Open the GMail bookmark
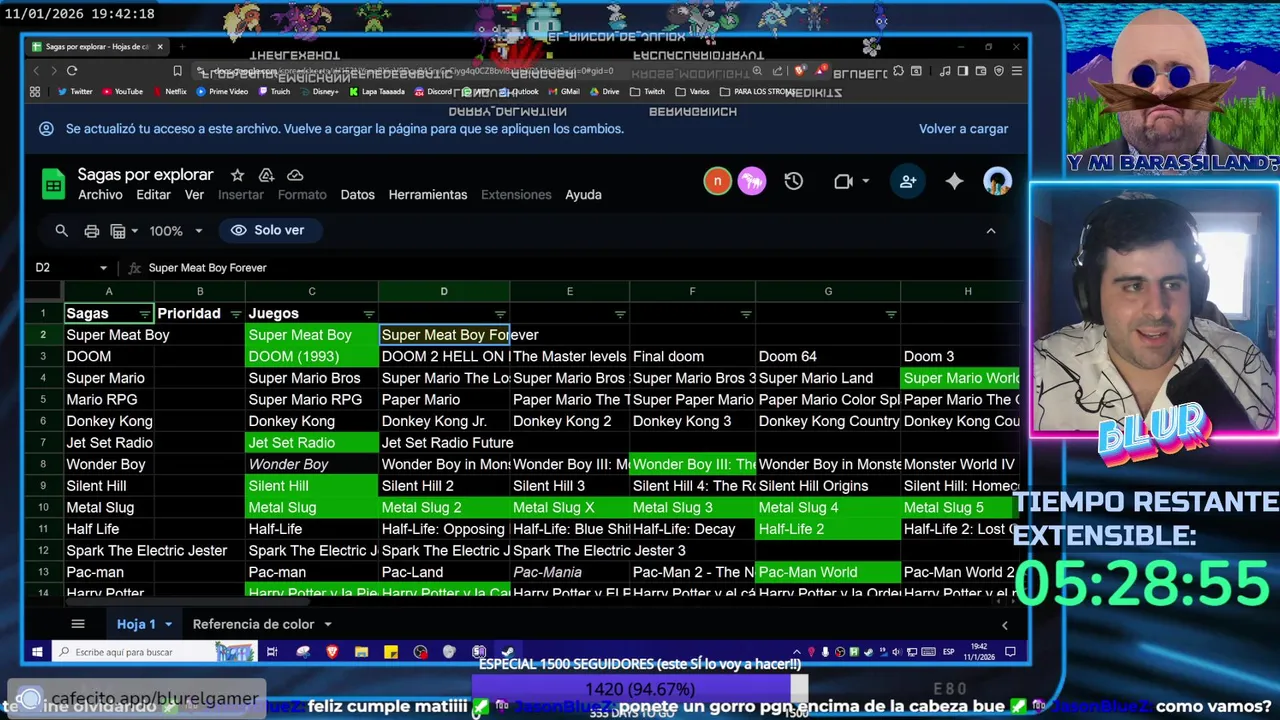The height and width of the screenshot is (720, 1280). point(563,91)
